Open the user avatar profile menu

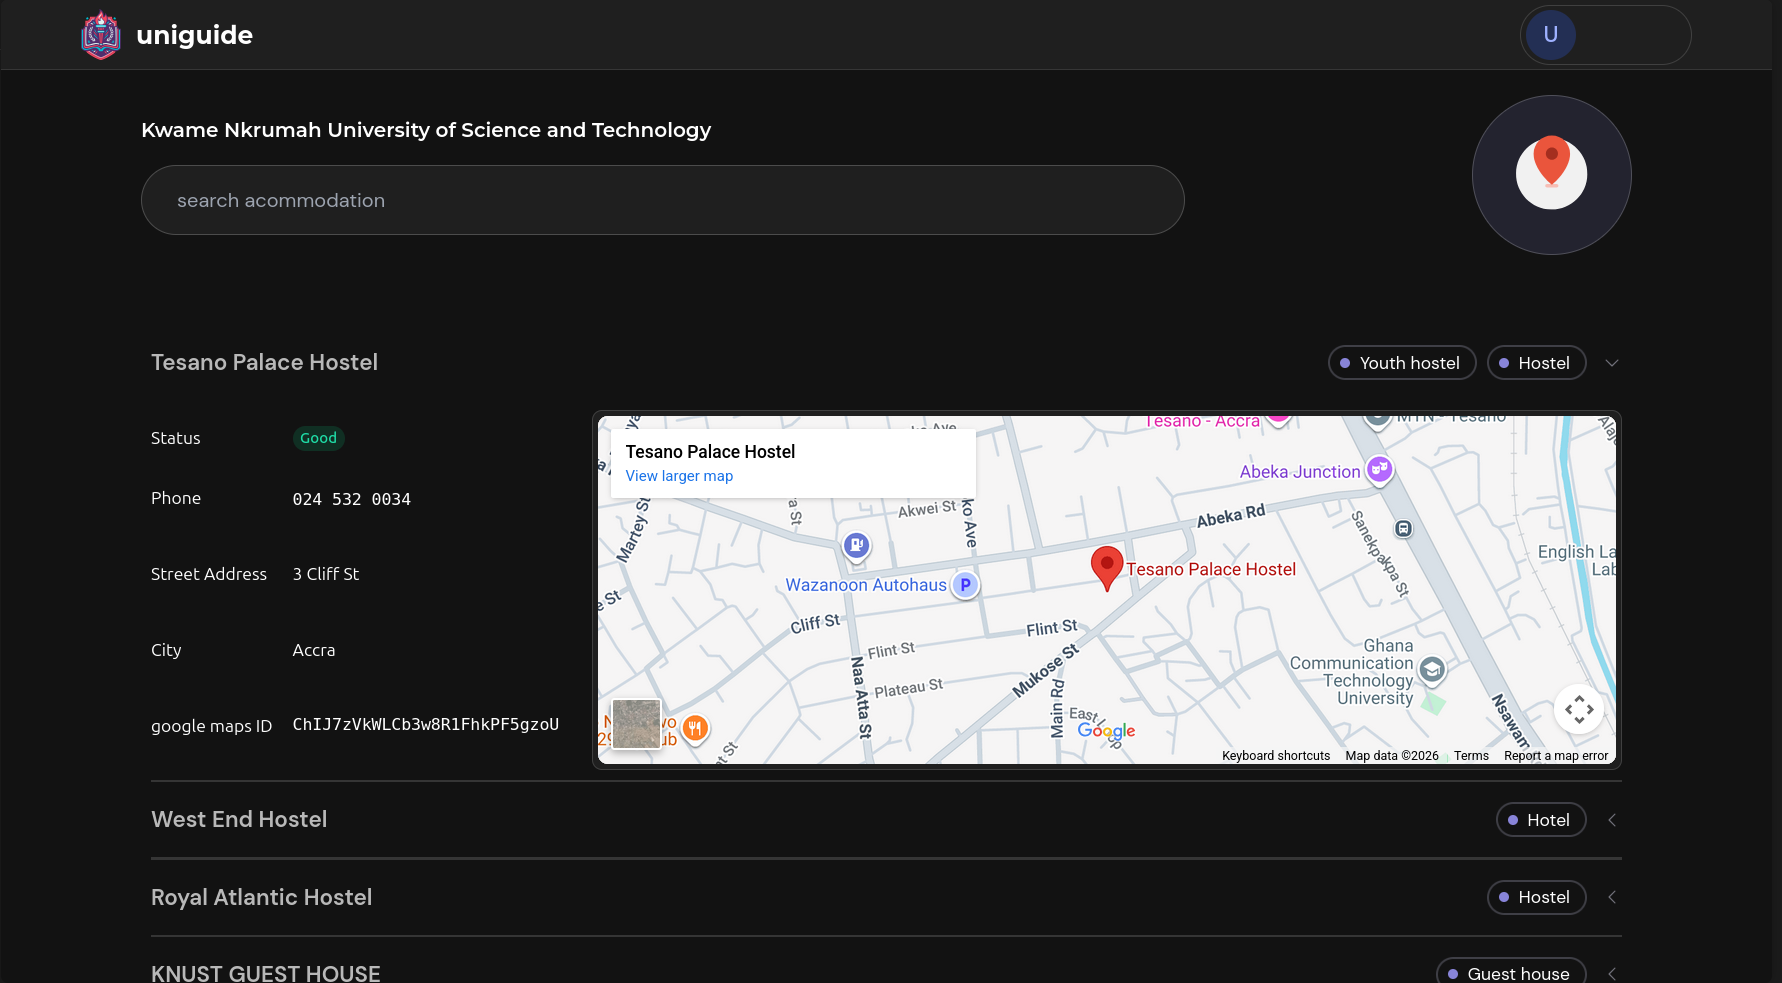click(x=1550, y=35)
